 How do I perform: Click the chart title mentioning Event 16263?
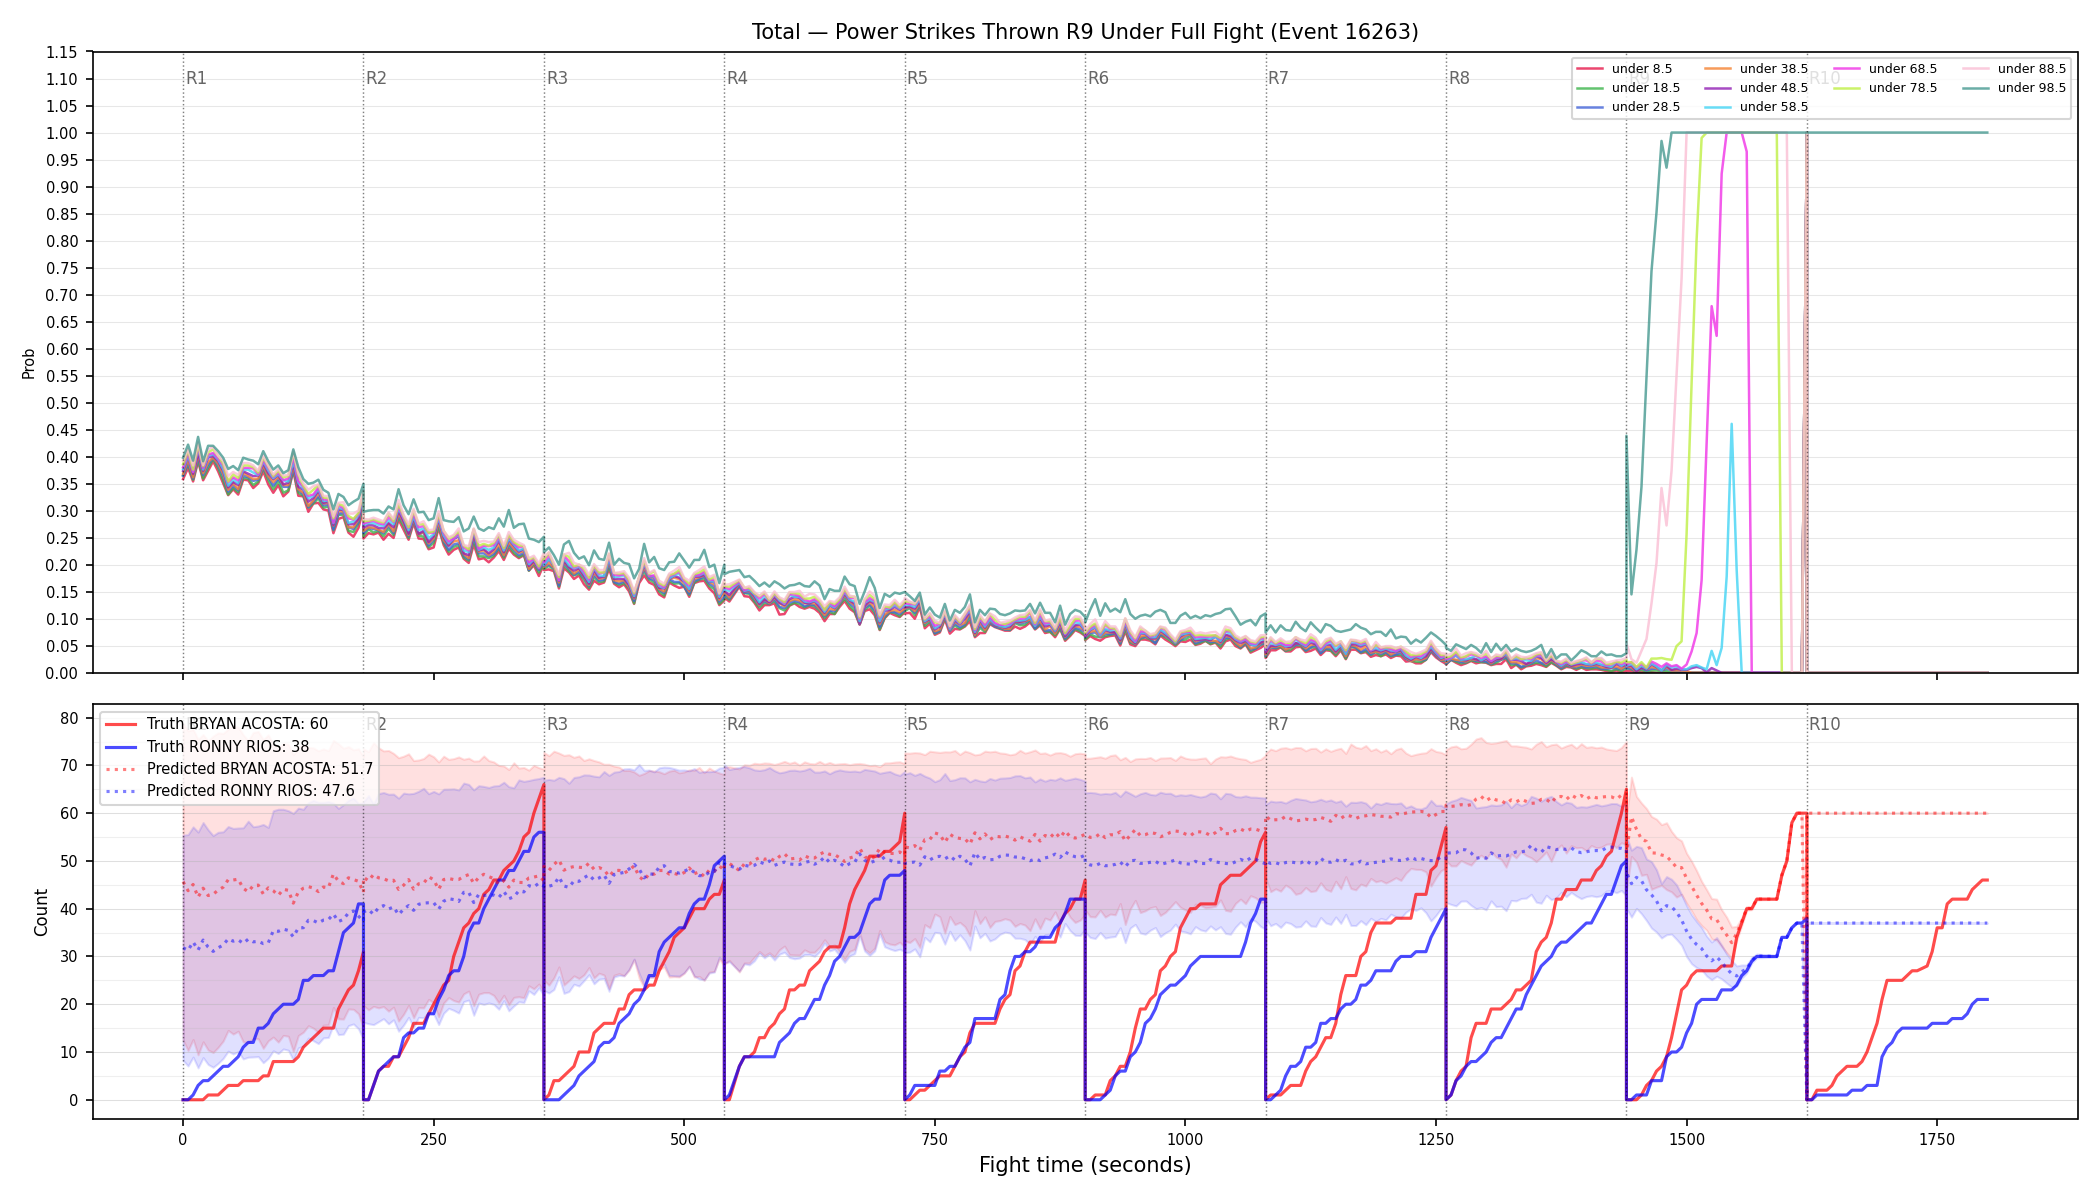pos(1085,32)
